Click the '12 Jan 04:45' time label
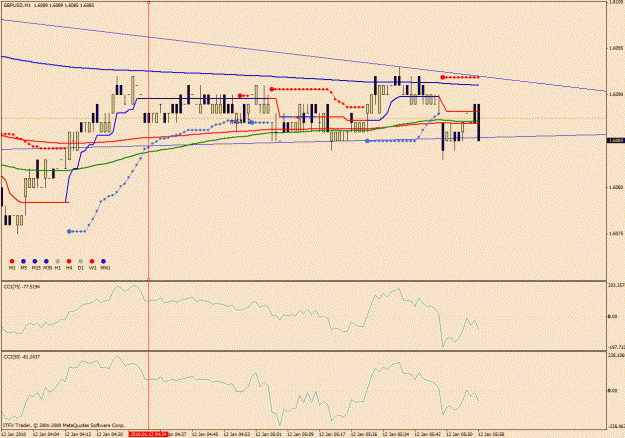This screenshot has height=438, width=625. 205,434
